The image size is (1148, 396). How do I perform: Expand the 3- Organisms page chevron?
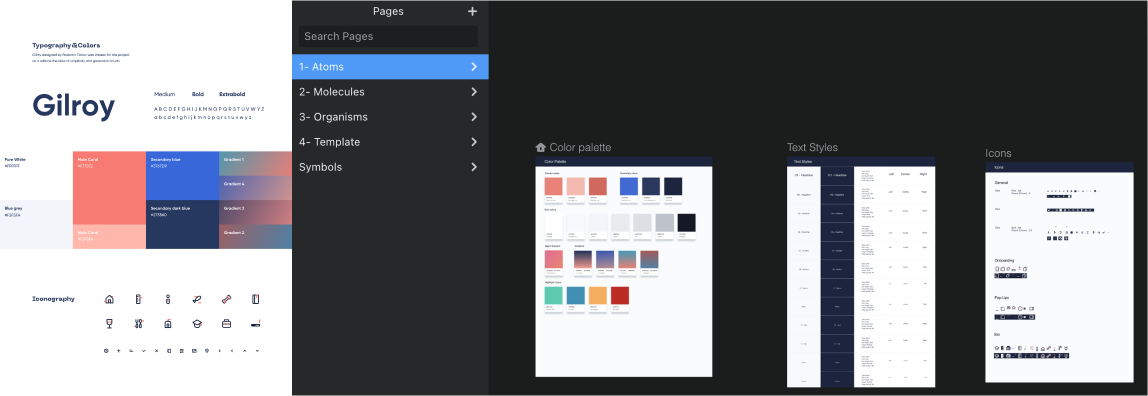click(x=474, y=117)
